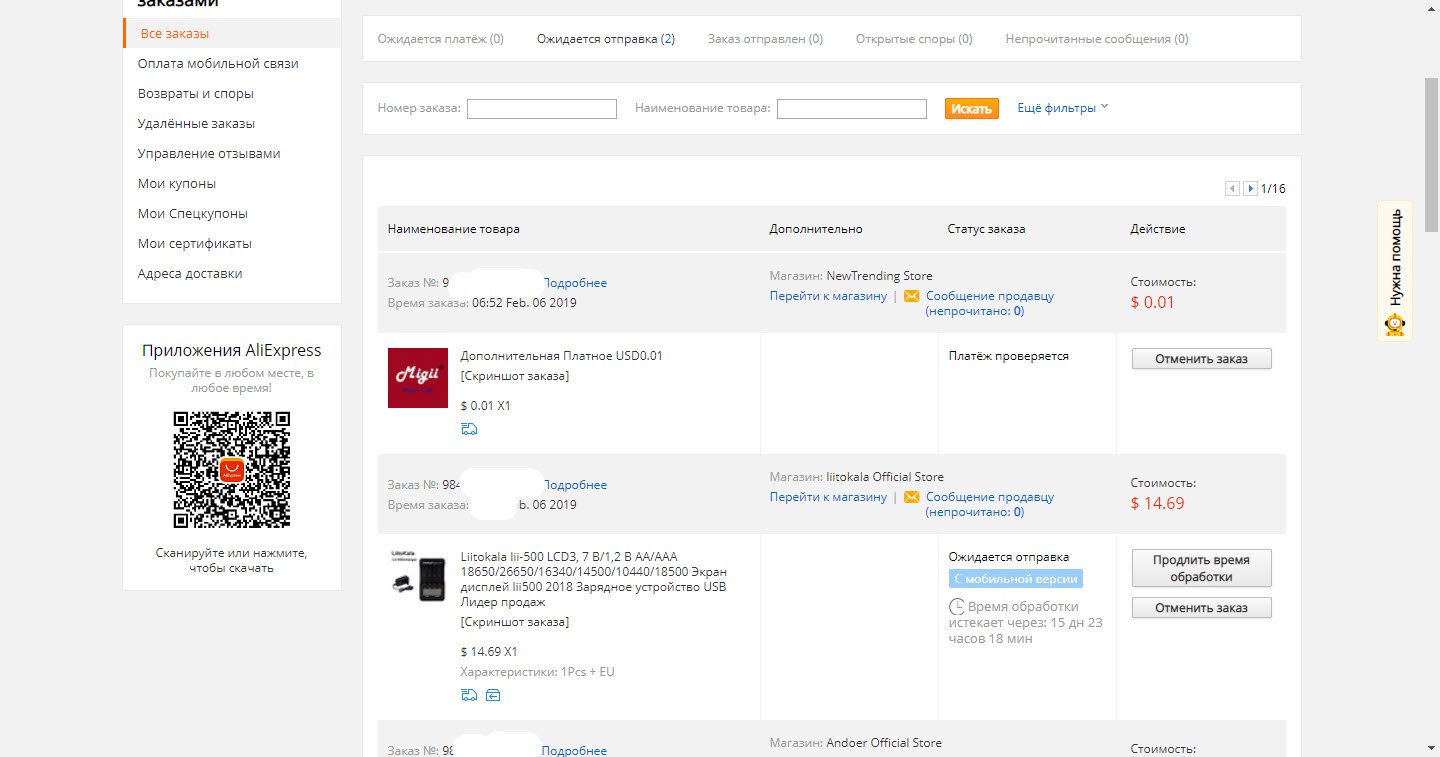
Task: Open the envelope message icon for NewTrending Store
Action: tap(911, 296)
